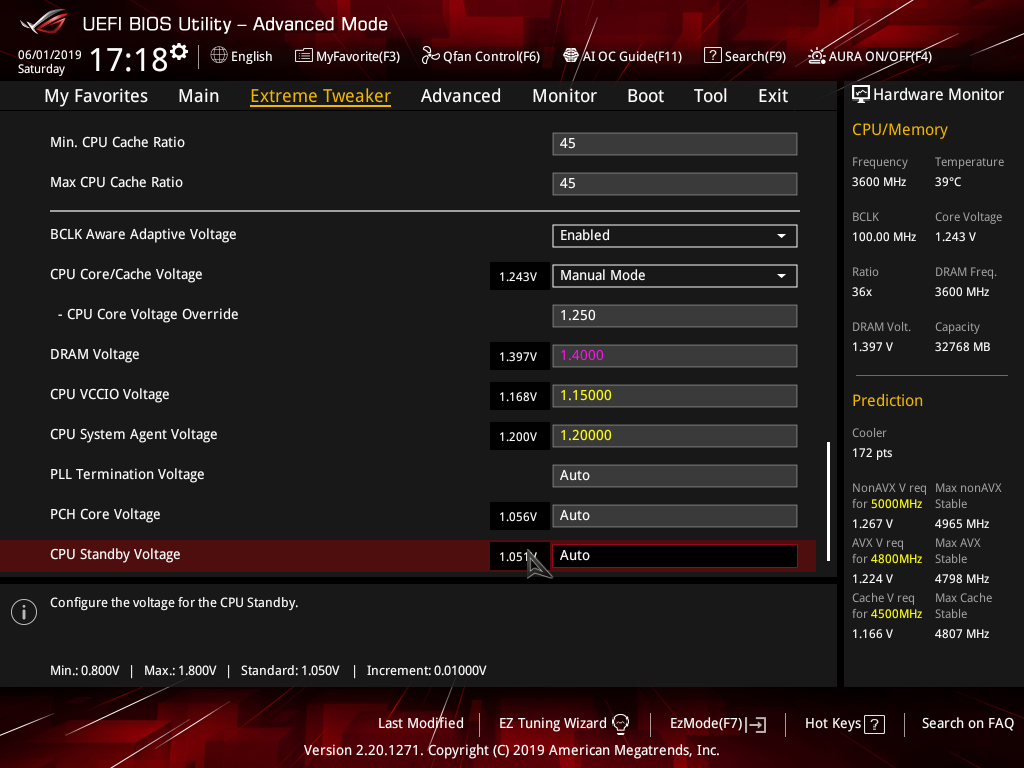Click the settings list scrollbar
This screenshot has width=1024, height=768.
pyautogui.click(x=828, y=501)
